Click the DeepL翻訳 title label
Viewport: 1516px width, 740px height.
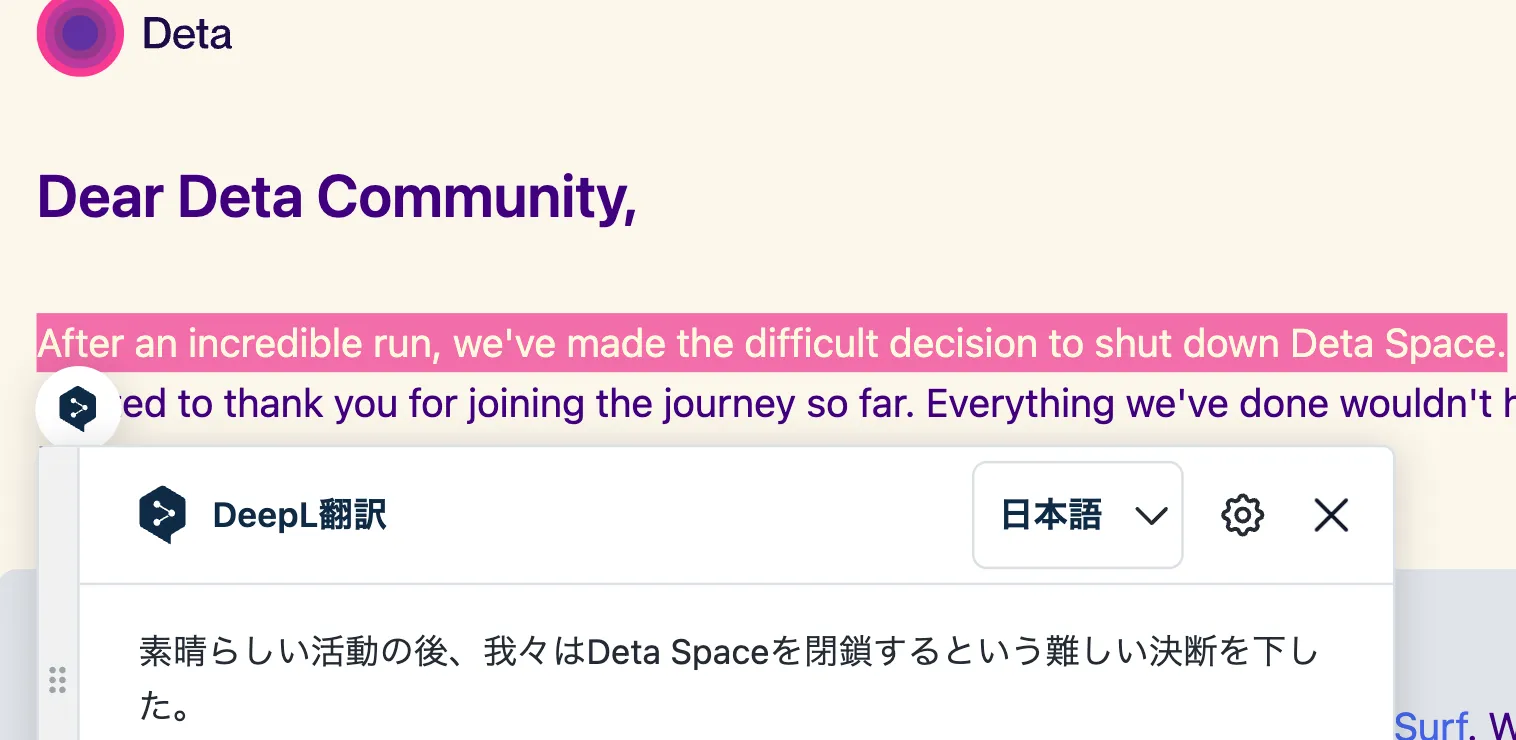click(x=299, y=516)
